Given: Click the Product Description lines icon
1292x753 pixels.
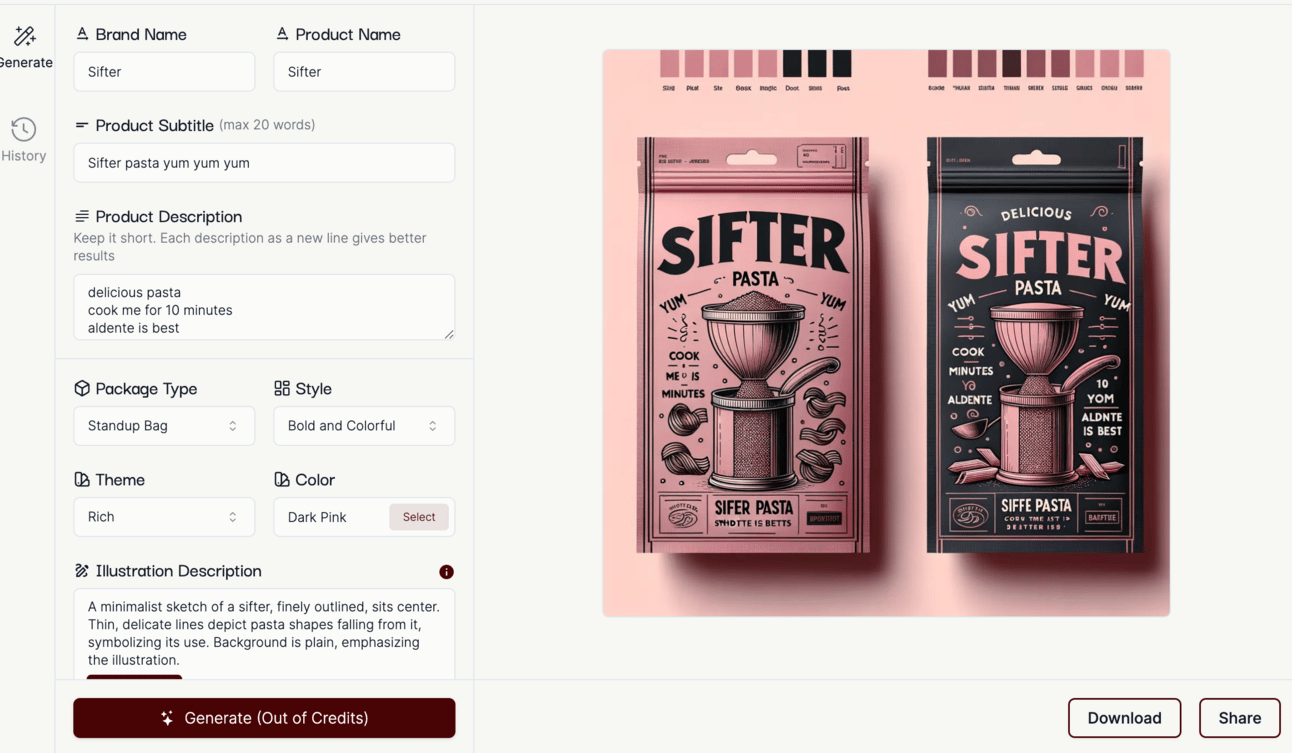Looking at the screenshot, I should point(82,216).
